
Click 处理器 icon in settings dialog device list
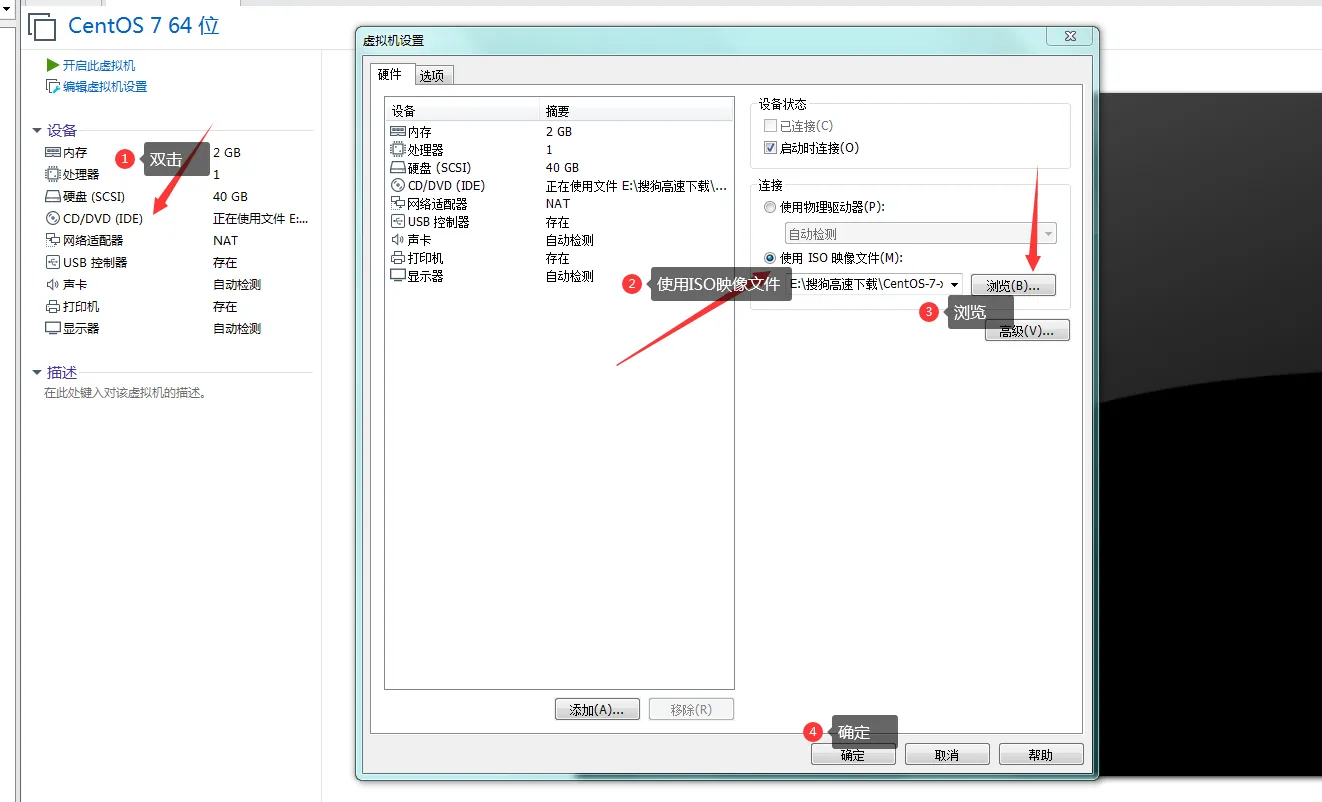(x=398, y=149)
